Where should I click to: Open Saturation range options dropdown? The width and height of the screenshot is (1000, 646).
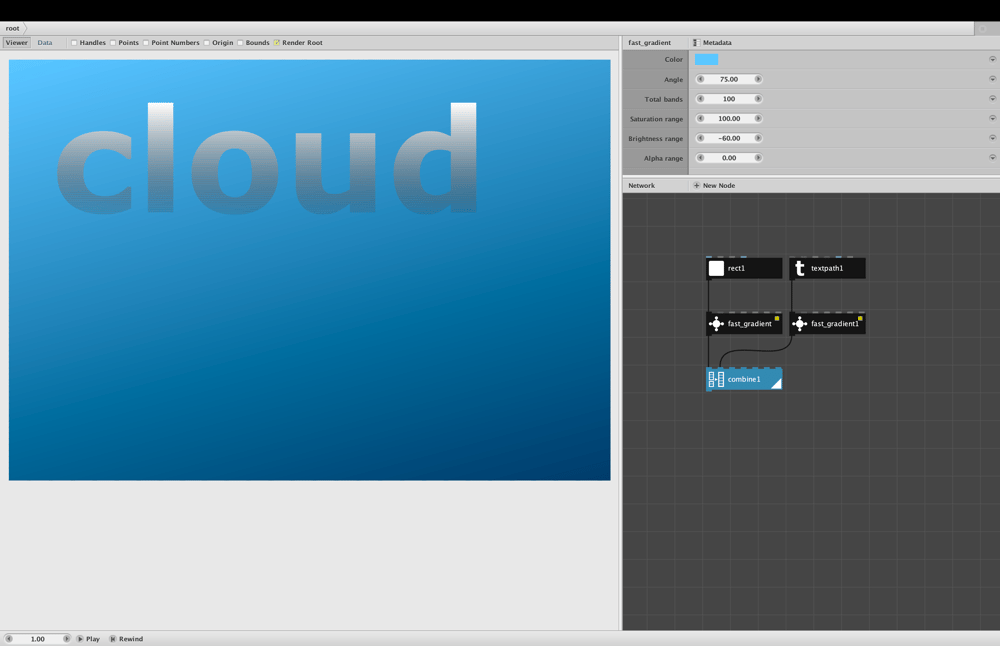point(992,119)
